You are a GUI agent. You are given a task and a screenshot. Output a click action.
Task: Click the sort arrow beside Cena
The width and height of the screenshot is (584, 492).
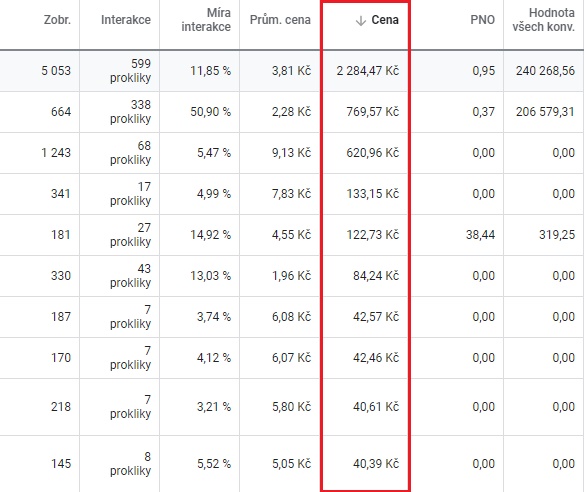[361, 20]
